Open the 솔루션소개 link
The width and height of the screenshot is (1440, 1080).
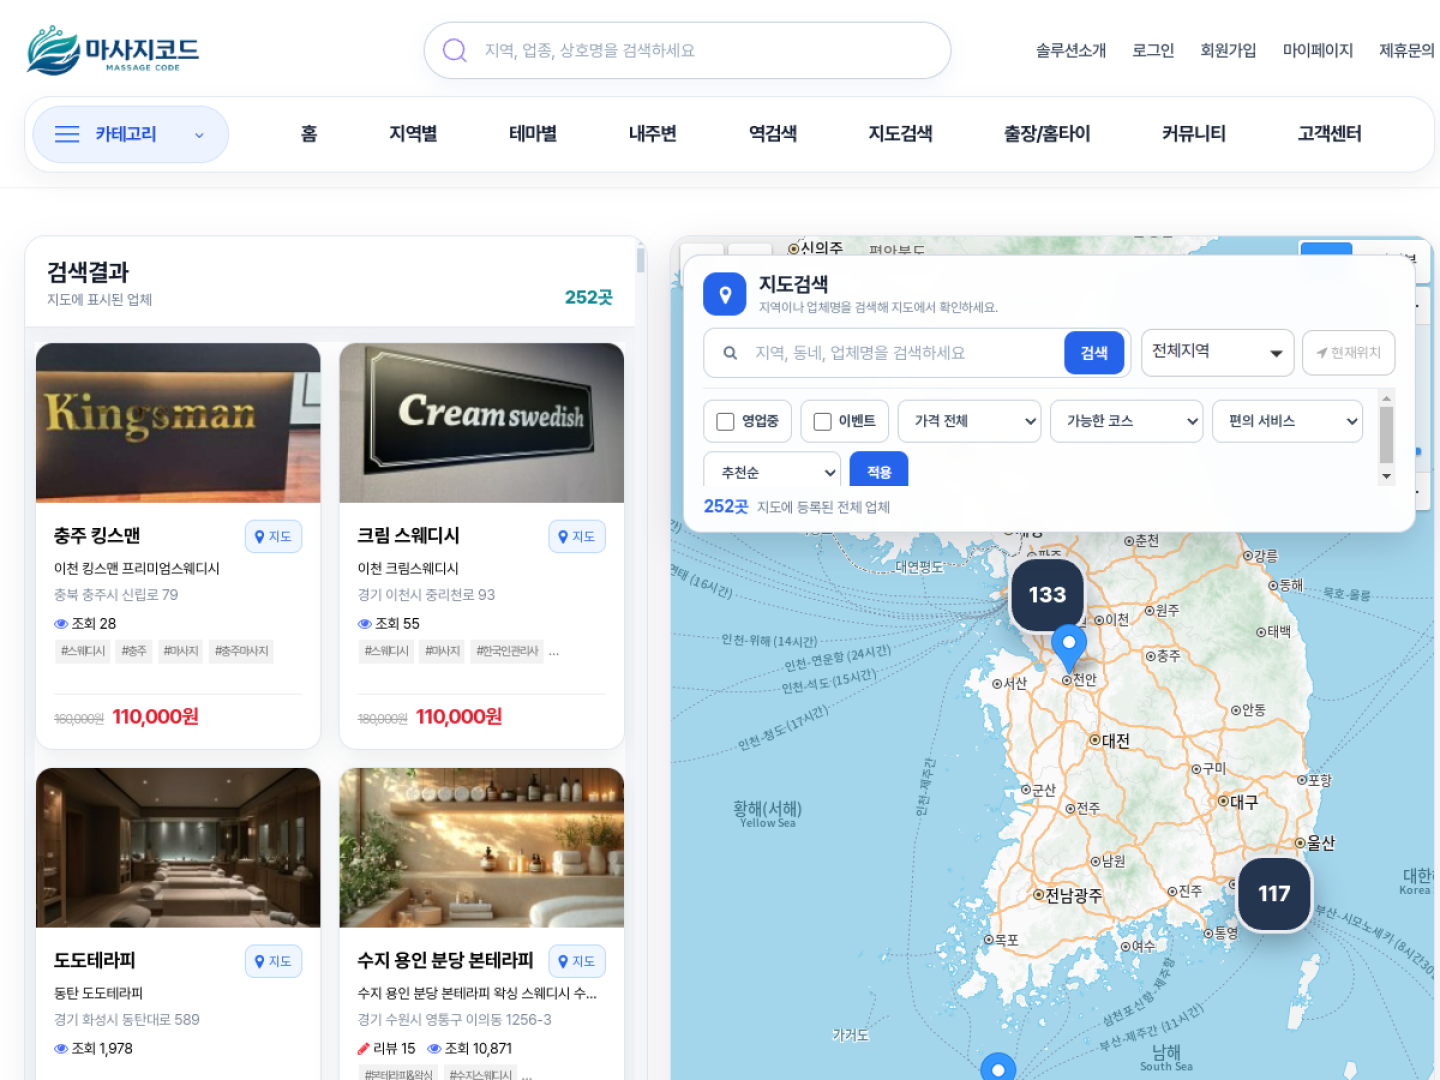click(x=1071, y=50)
